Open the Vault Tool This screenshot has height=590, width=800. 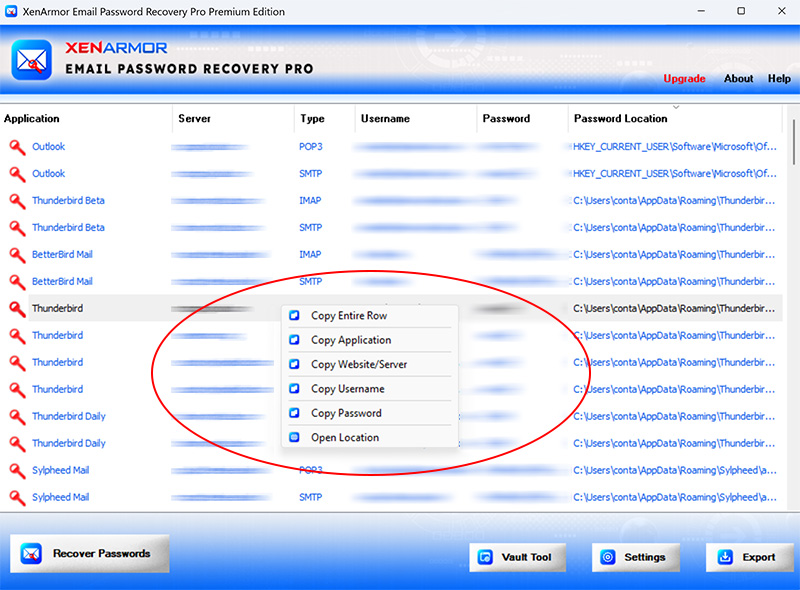pyautogui.click(x=517, y=558)
